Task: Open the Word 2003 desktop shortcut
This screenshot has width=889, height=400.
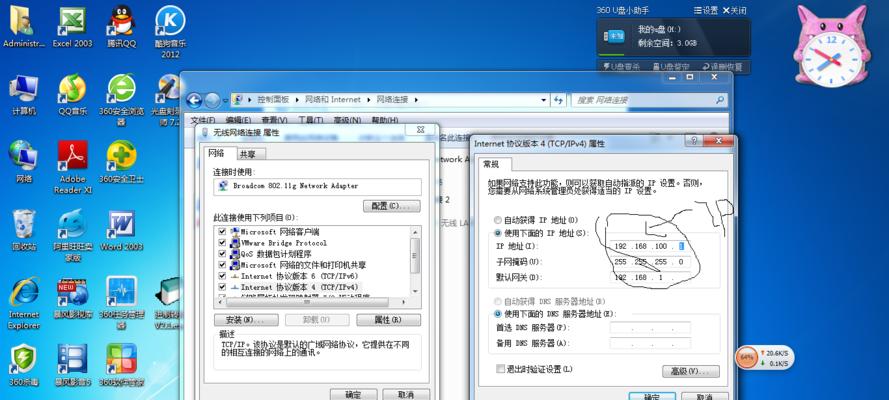Action: tap(121, 230)
